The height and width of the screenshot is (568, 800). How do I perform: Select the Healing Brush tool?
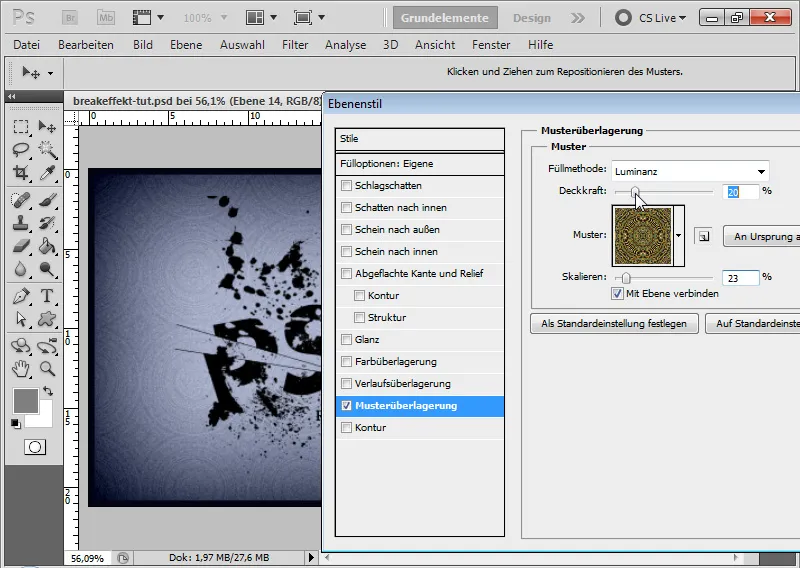point(21,200)
